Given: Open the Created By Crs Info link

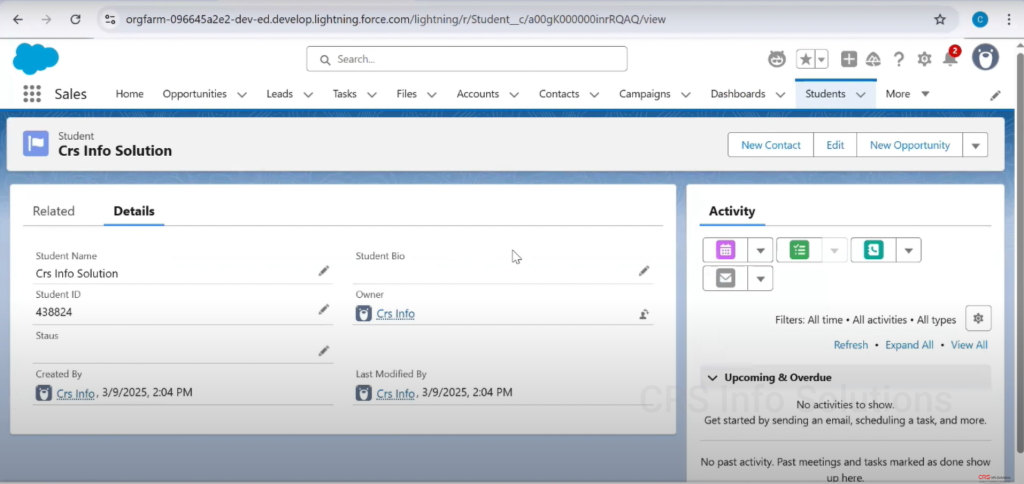Looking at the screenshot, I should pos(76,393).
